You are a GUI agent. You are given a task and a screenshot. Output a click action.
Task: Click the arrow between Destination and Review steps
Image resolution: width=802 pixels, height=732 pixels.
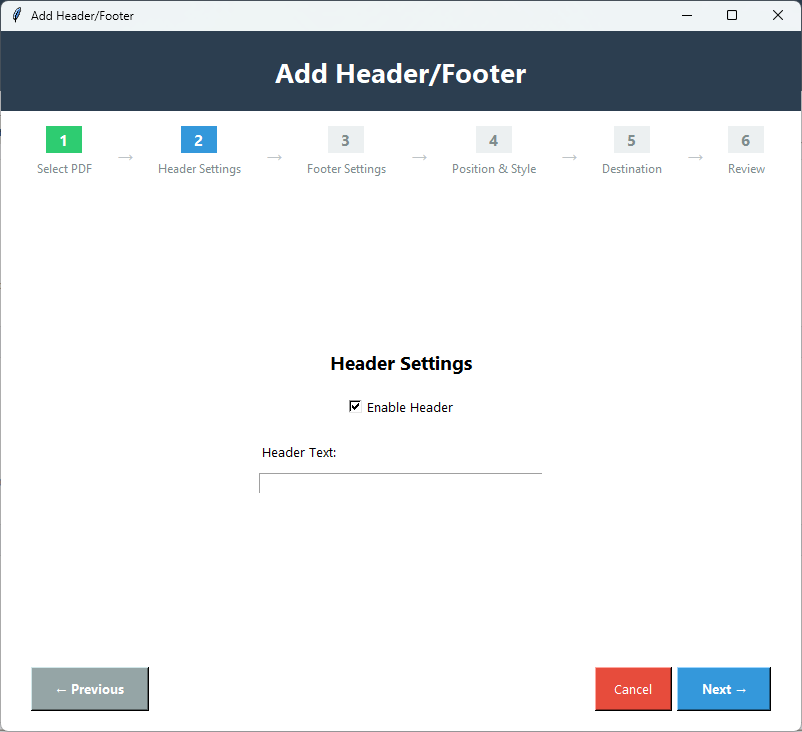click(696, 157)
